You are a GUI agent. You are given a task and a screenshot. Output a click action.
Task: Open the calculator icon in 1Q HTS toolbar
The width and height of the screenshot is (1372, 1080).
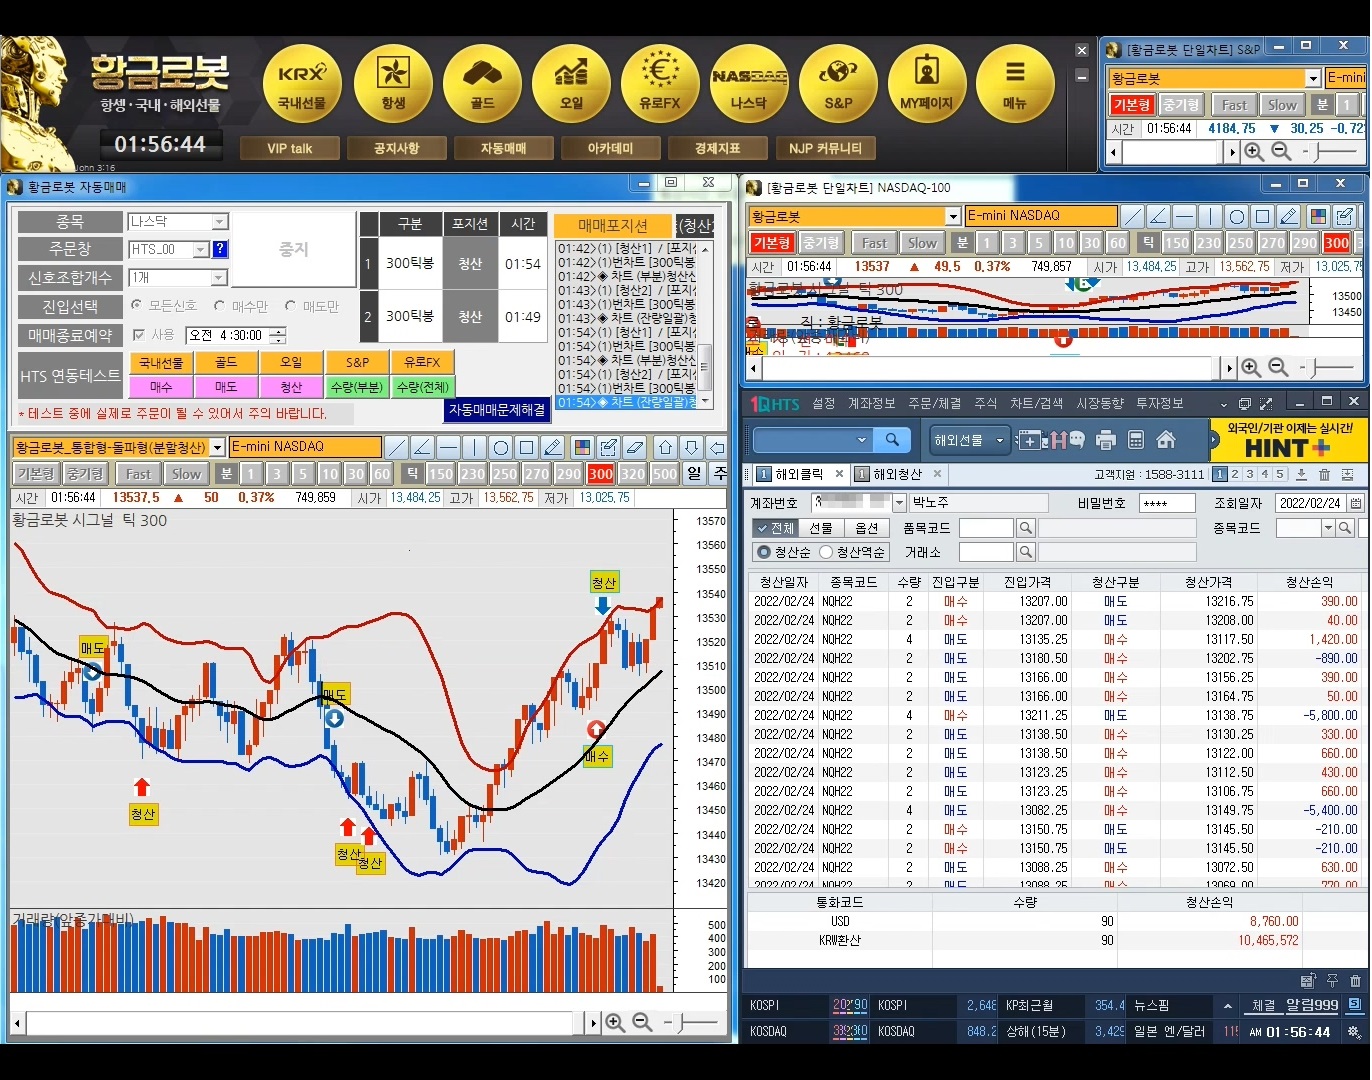[x=1135, y=440]
